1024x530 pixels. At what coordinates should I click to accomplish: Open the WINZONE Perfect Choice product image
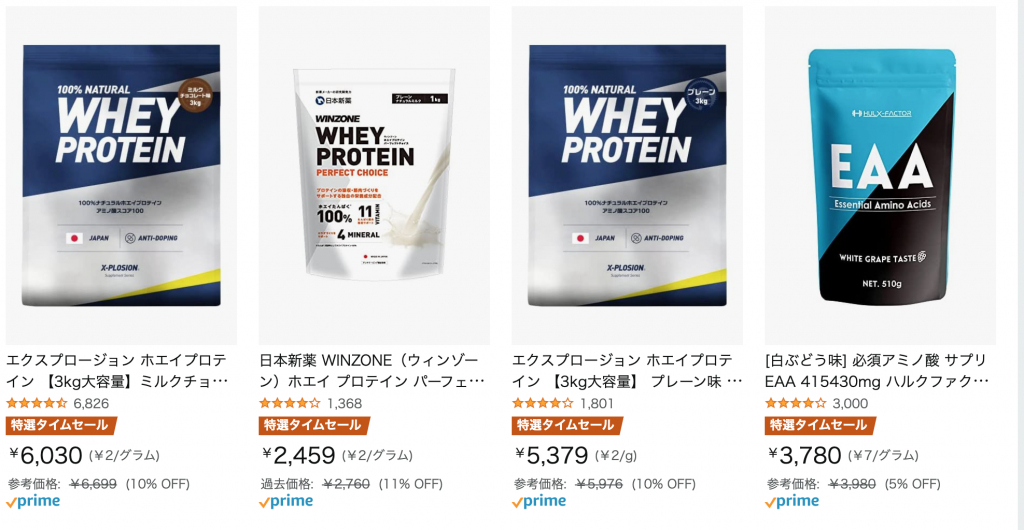(x=374, y=176)
